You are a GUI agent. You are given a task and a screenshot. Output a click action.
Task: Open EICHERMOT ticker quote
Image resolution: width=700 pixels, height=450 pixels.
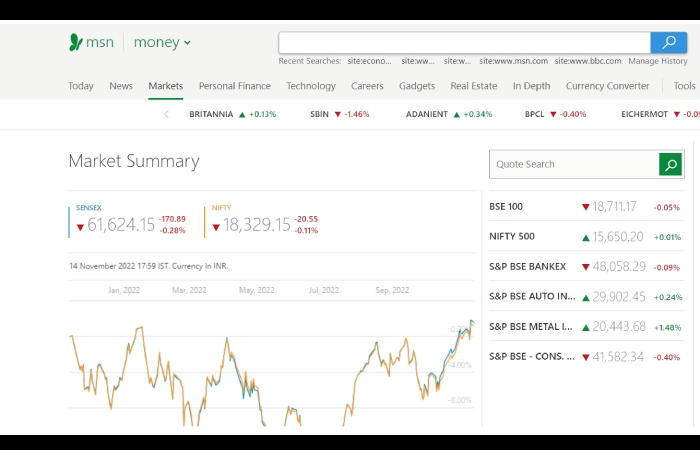[660, 114]
